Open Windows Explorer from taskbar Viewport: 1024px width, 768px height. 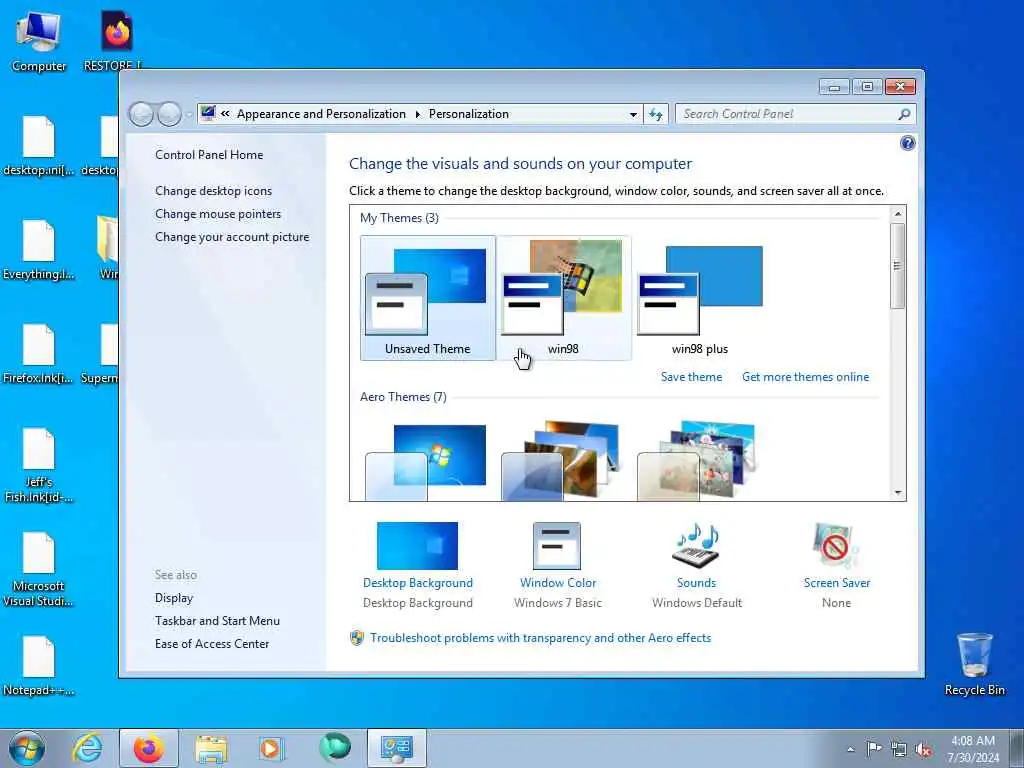[211, 748]
